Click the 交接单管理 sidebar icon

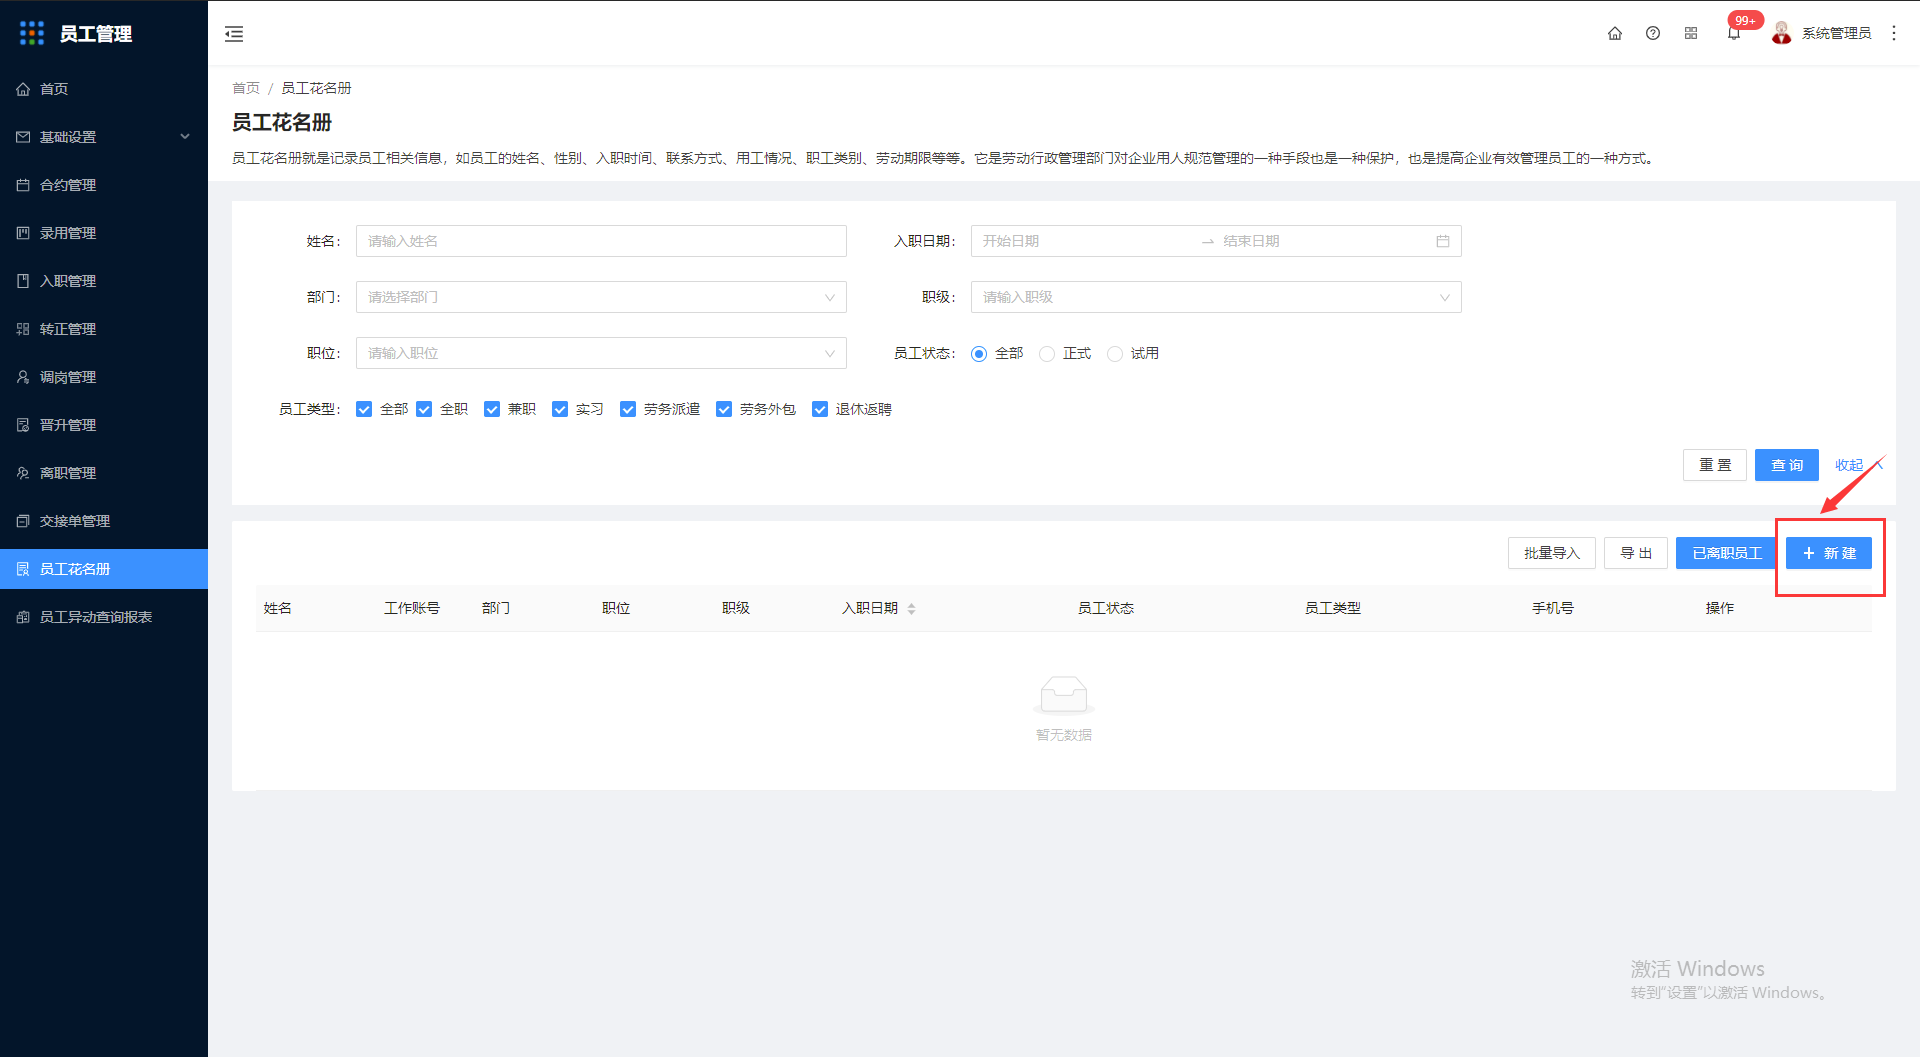point(23,521)
